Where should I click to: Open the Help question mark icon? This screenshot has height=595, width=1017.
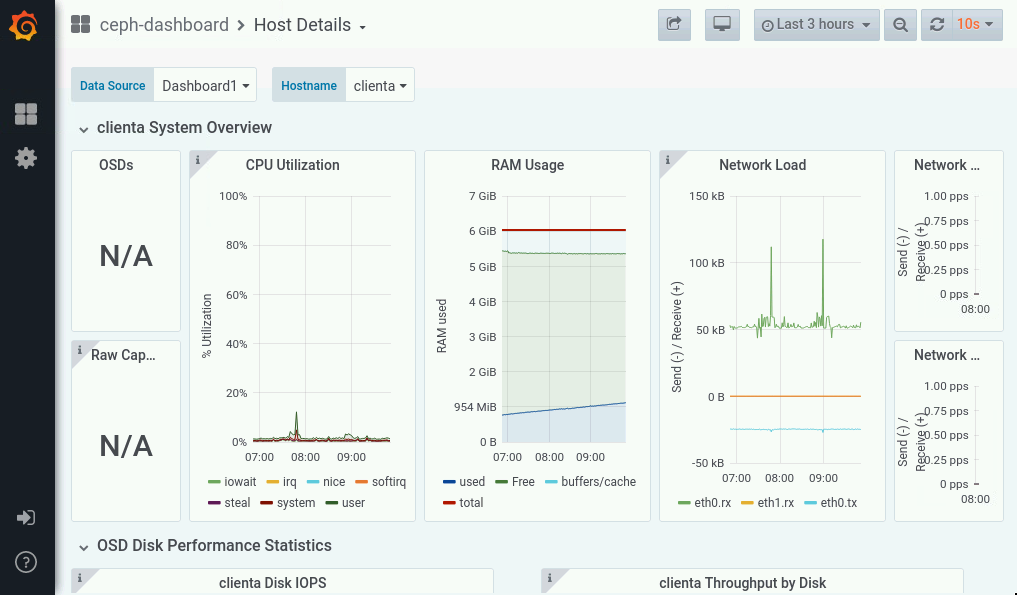(26, 562)
